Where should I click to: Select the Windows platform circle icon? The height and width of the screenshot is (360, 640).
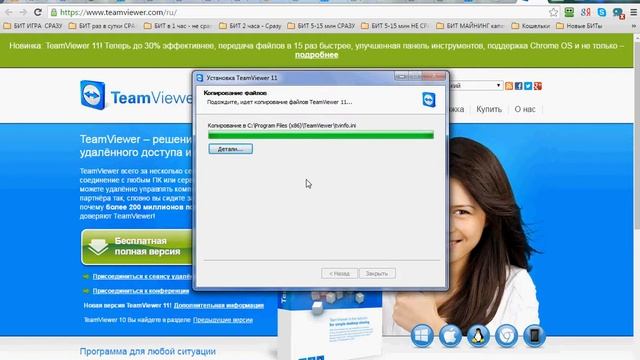(x=422, y=336)
